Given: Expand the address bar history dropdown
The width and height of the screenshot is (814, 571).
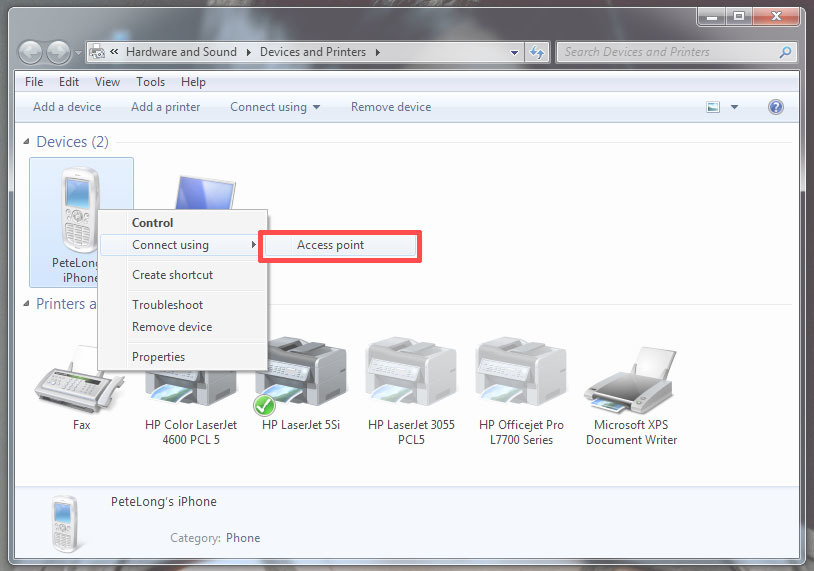Looking at the screenshot, I should pyautogui.click(x=514, y=52).
